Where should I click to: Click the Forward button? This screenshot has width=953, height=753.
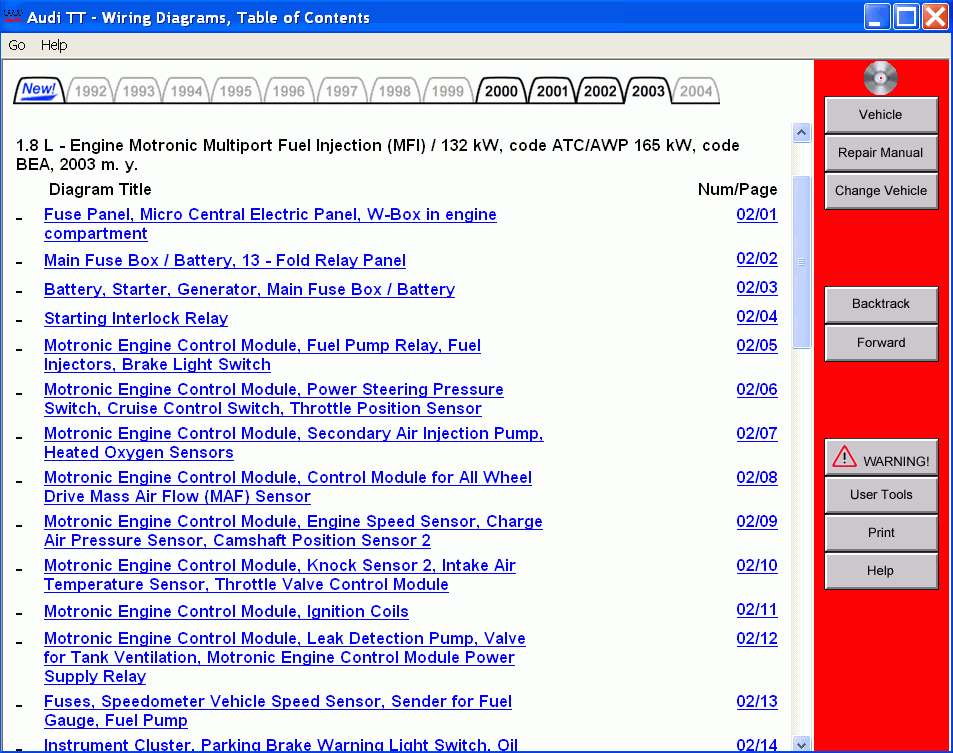[881, 343]
